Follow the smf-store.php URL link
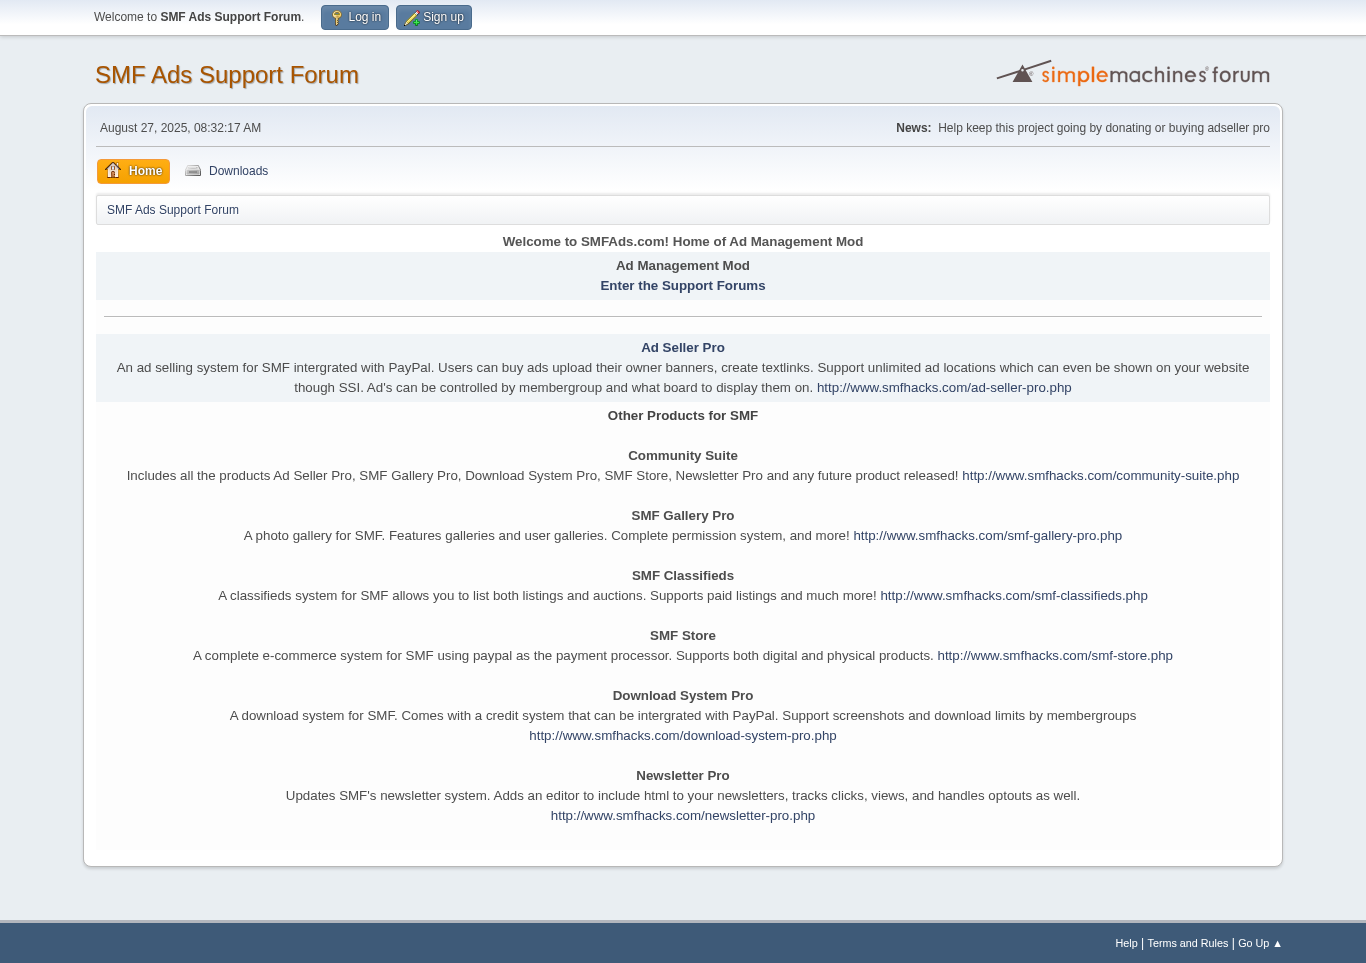The image size is (1366, 963). click(1055, 656)
